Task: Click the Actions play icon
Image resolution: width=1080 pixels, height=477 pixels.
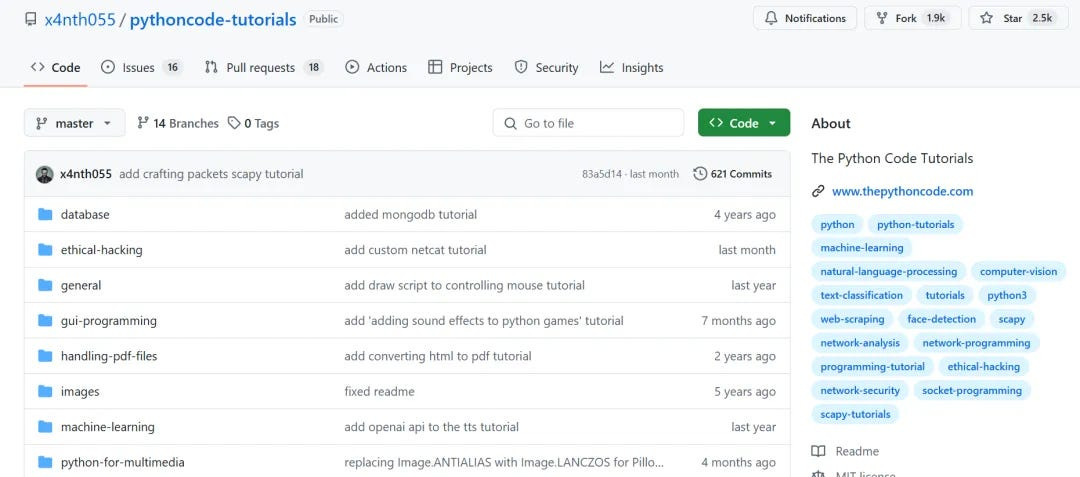Action: 352,67
